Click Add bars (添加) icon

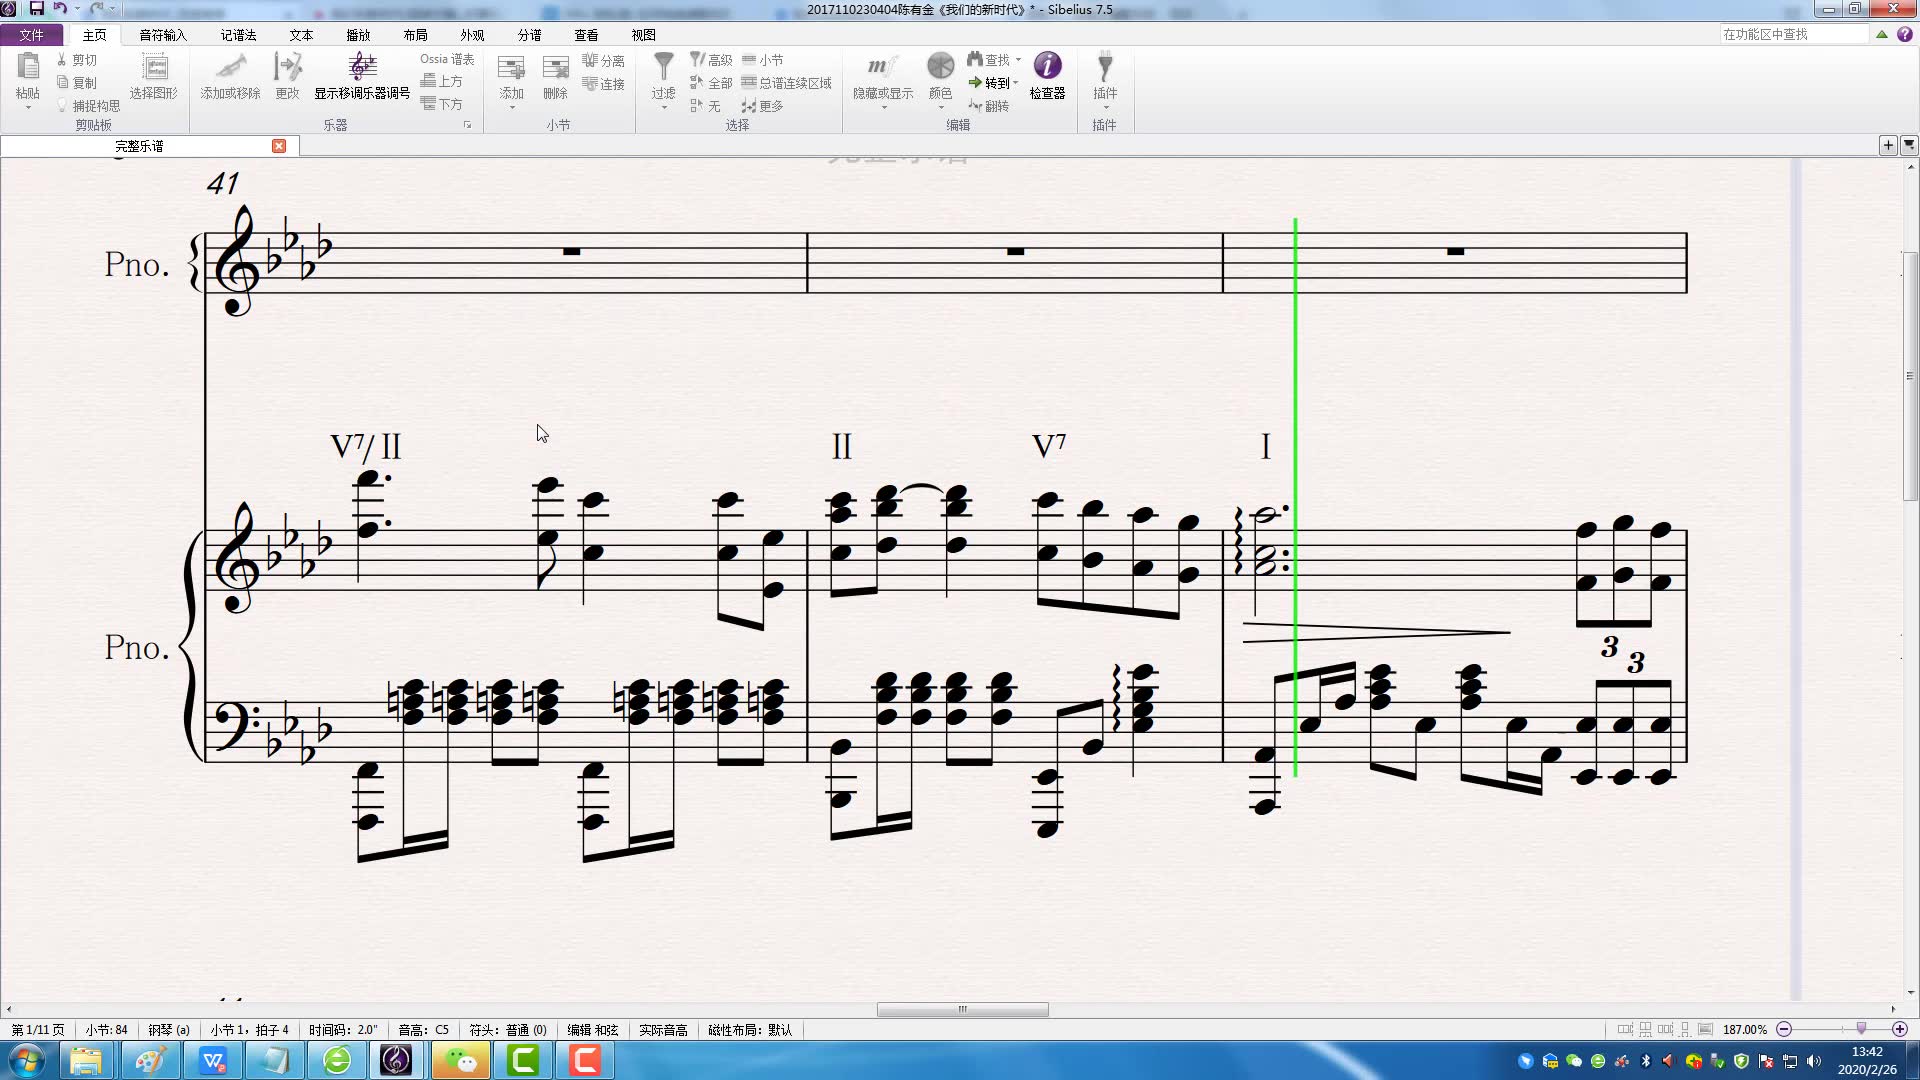click(x=511, y=68)
